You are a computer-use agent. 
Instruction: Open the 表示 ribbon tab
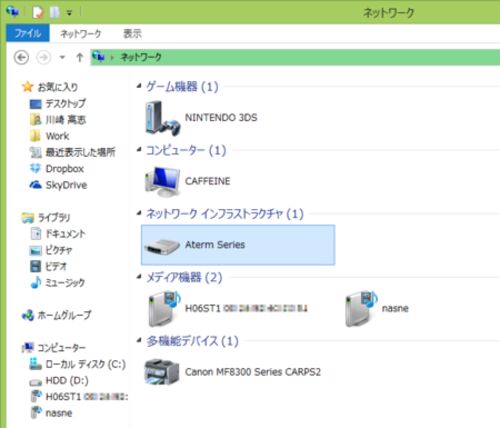pyautogui.click(x=133, y=33)
